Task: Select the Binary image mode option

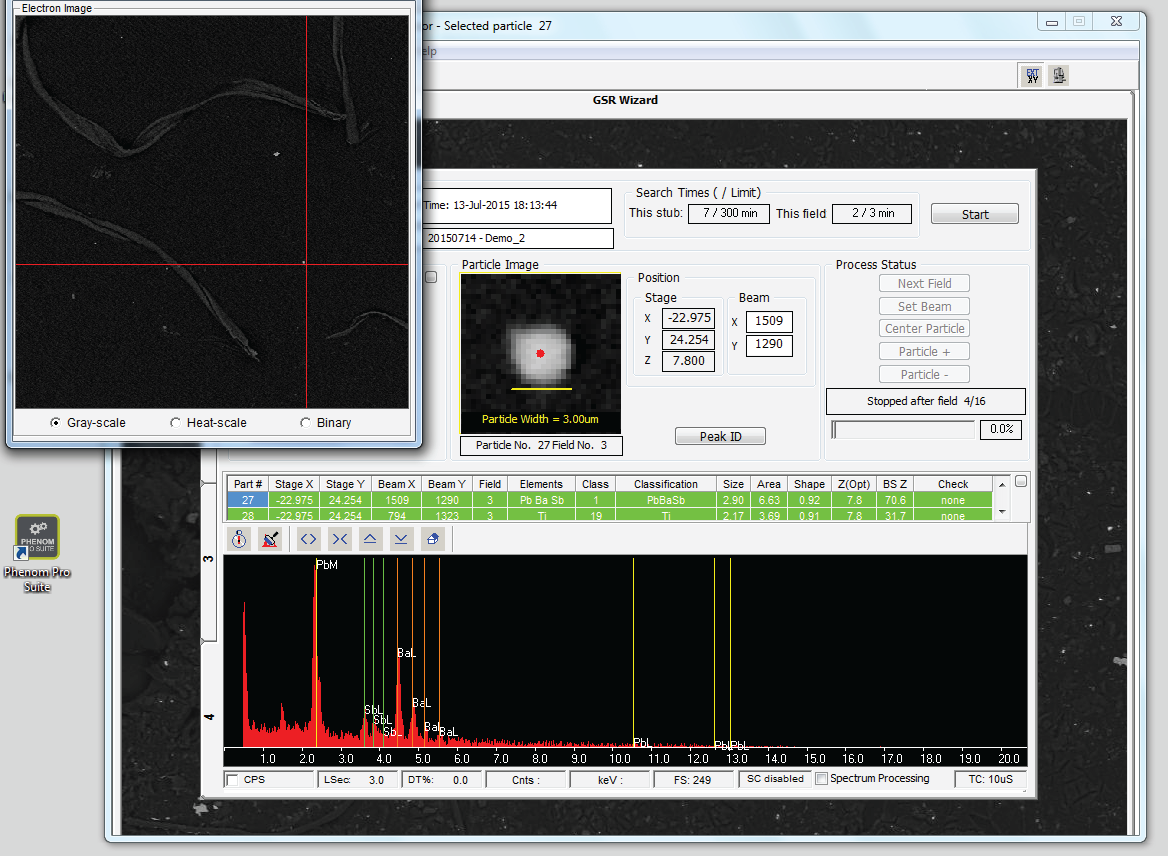Action: [x=306, y=423]
